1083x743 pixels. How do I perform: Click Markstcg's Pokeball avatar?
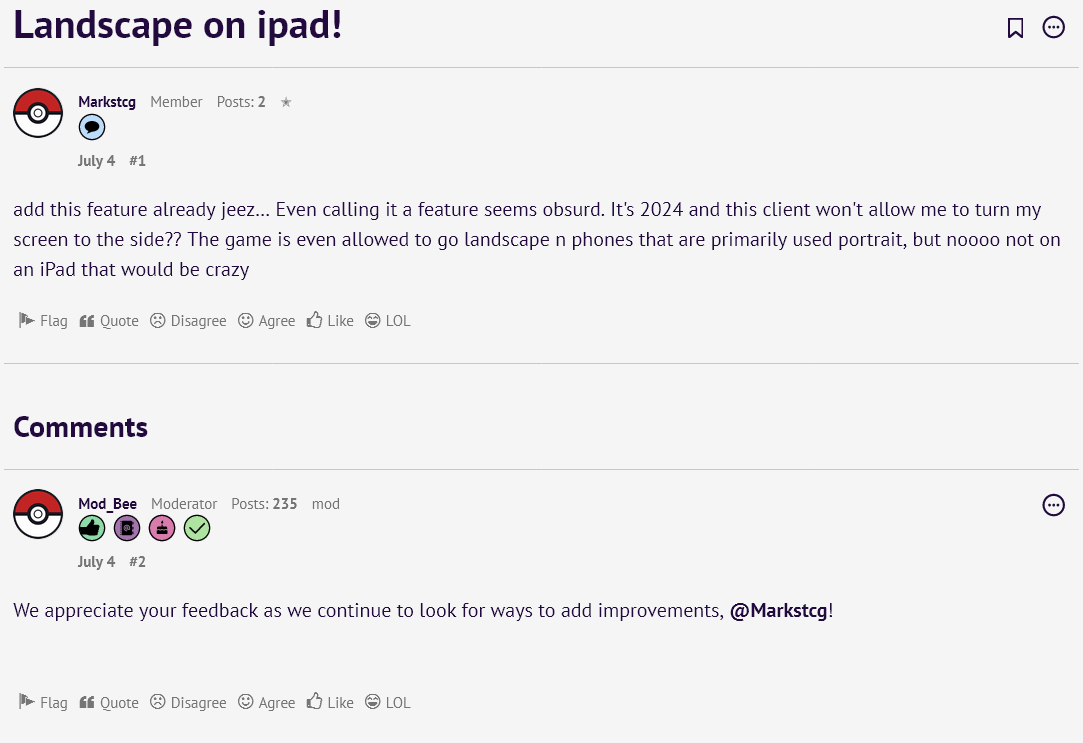38,113
